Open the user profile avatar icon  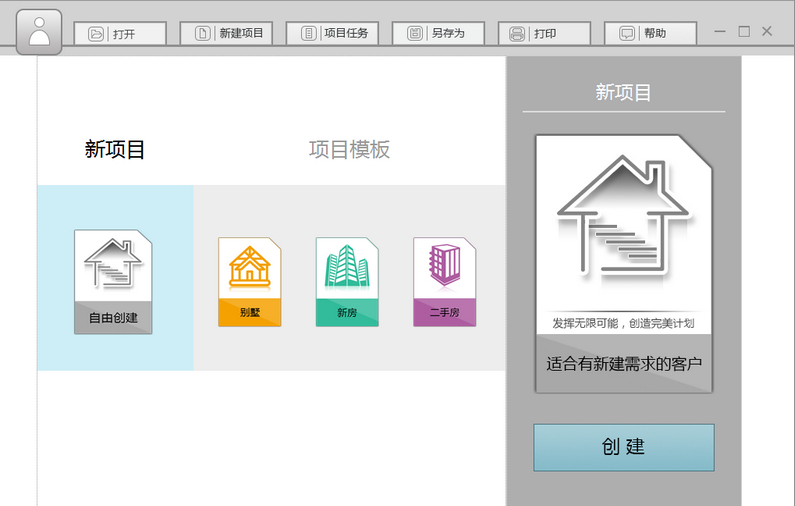39,32
